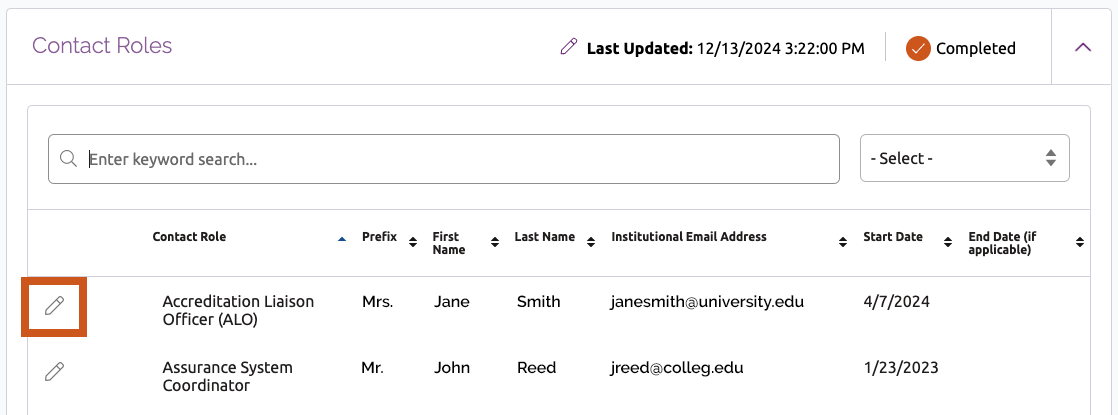The height and width of the screenshot is (415, 1118).
Task: Edit the Accreditation Liaison Officer row
Action: (x=55, y=306)
